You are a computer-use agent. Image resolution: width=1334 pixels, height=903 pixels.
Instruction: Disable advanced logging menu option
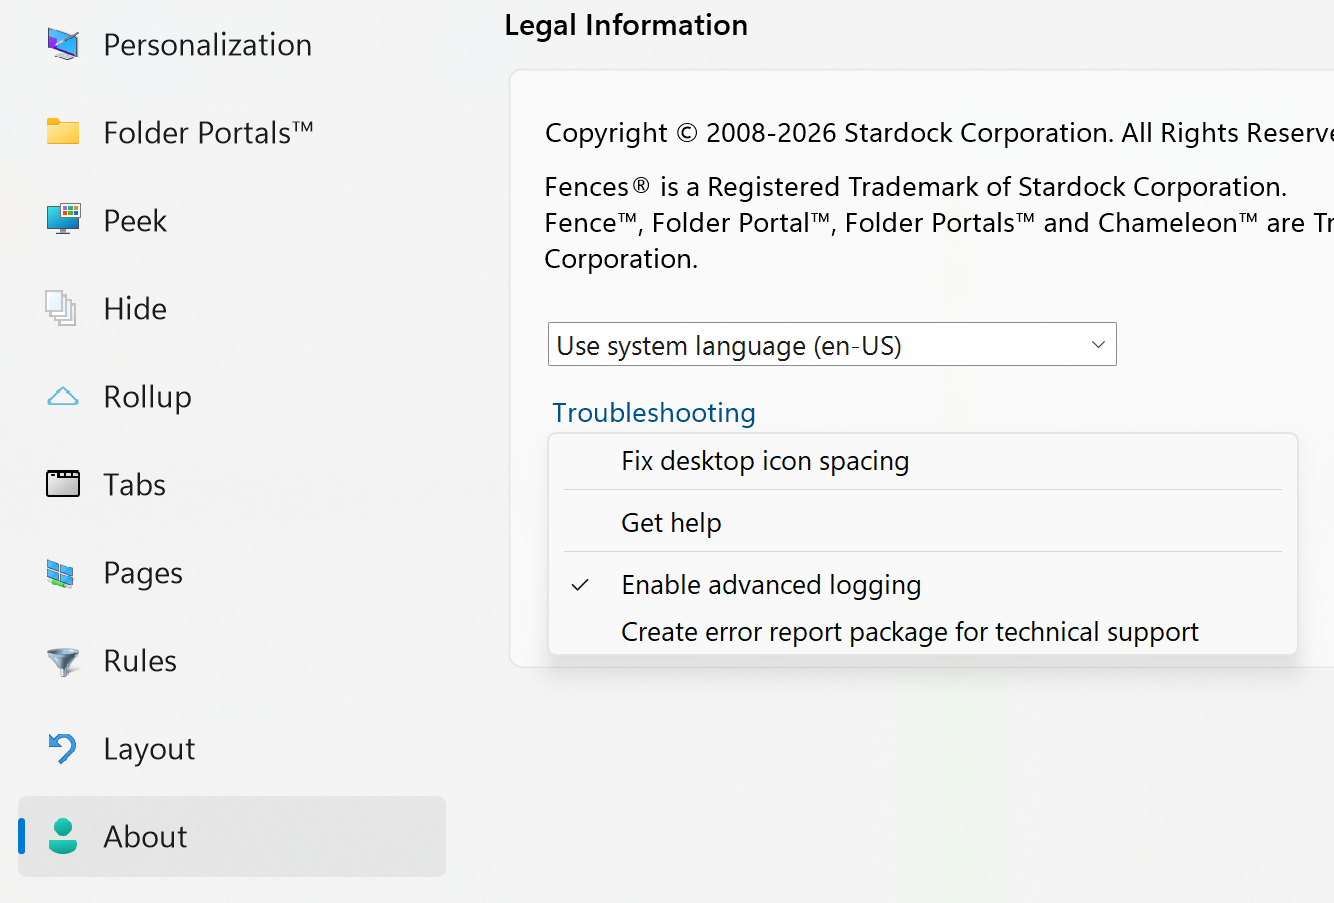point(770,585)
